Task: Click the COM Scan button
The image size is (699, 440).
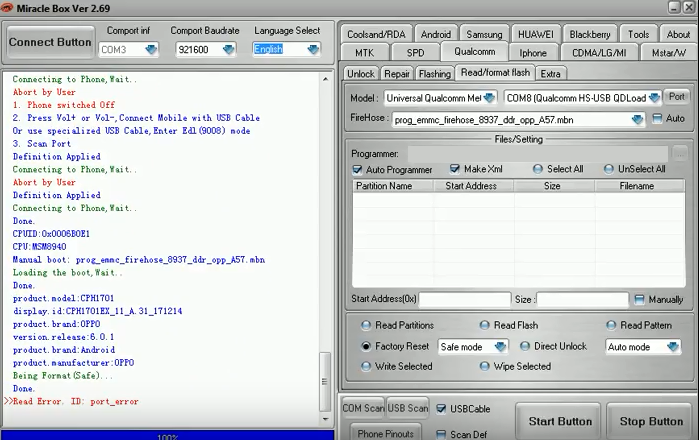Action: [362, 408]
